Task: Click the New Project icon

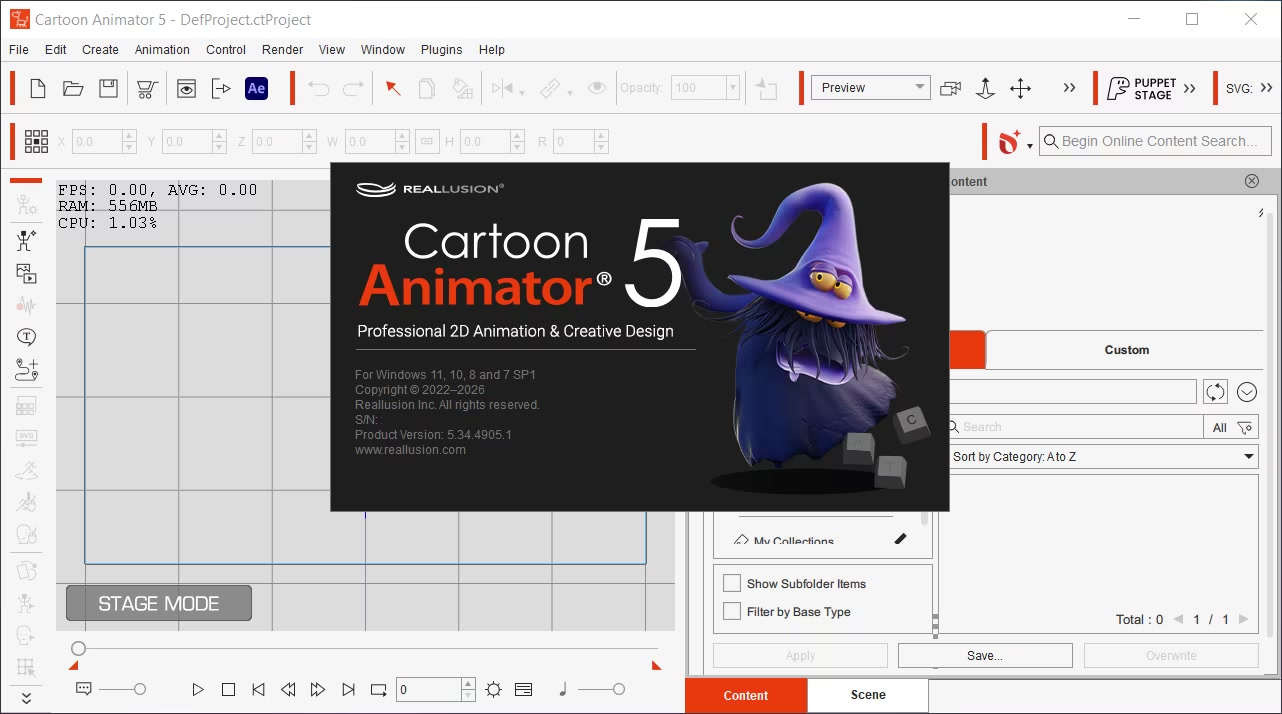Action: [x=38, y=88]
